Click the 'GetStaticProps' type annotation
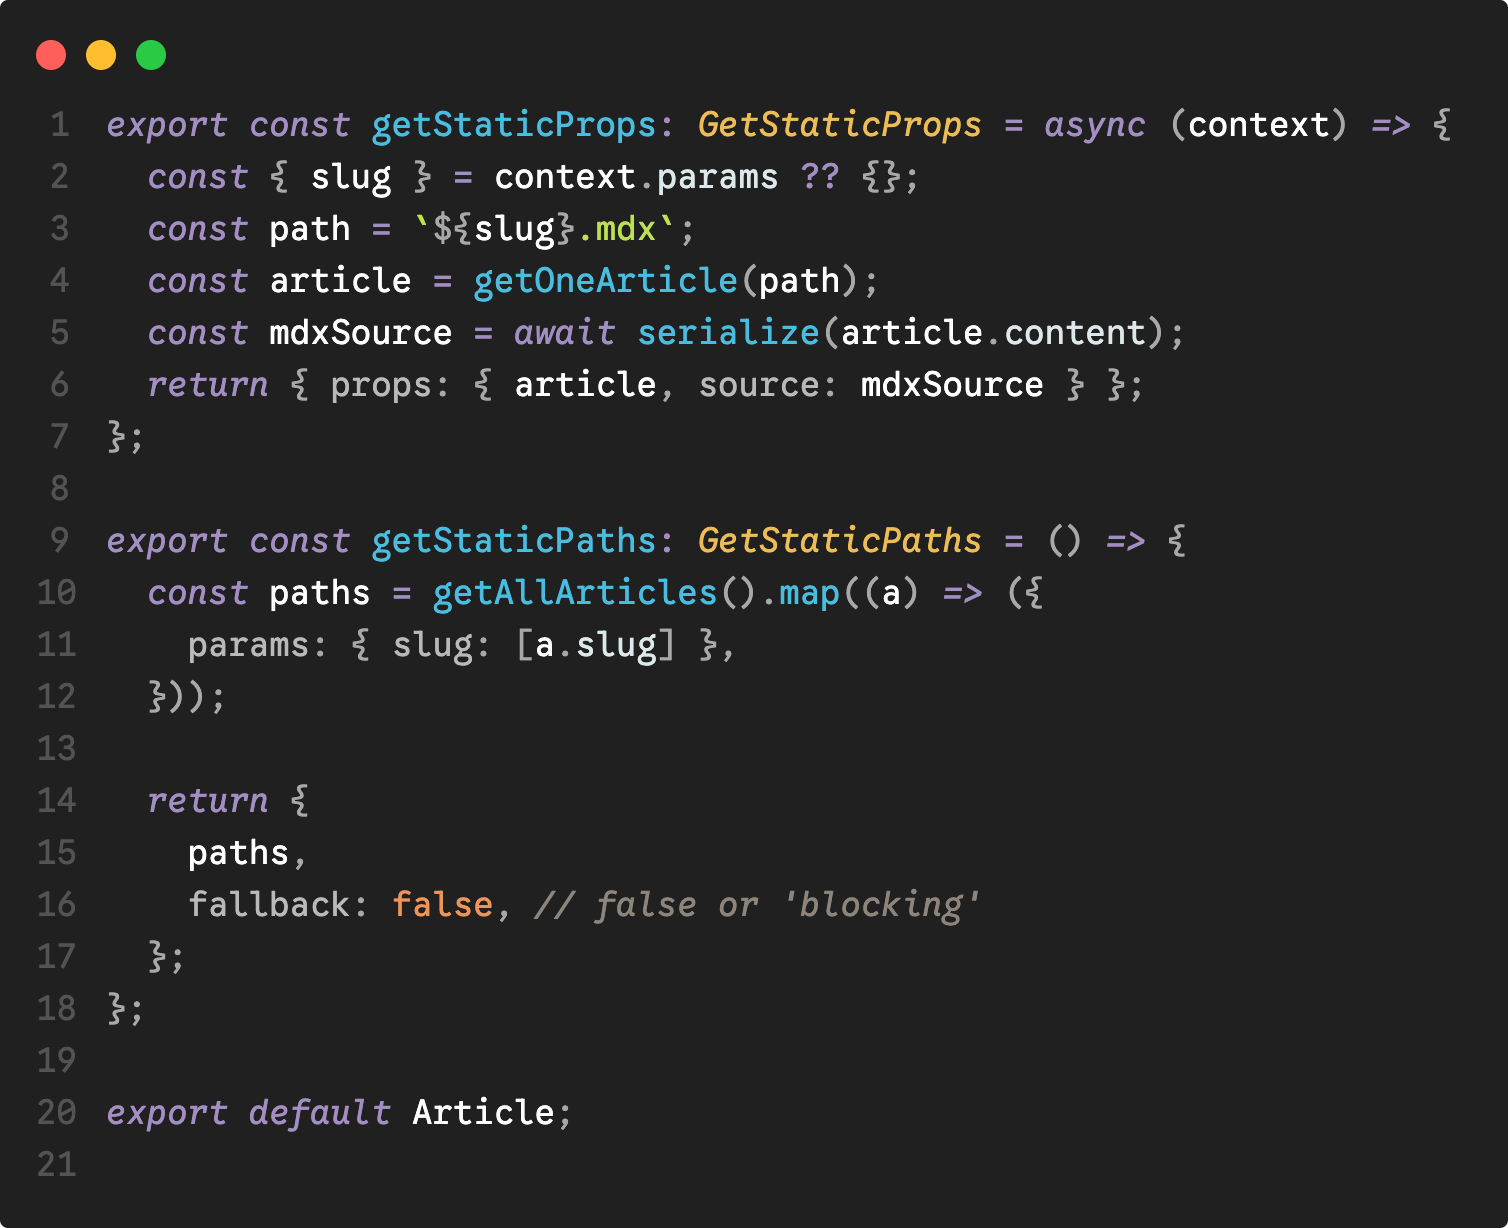Viewport: 1508px width, 1228px height. coord(839,125)
